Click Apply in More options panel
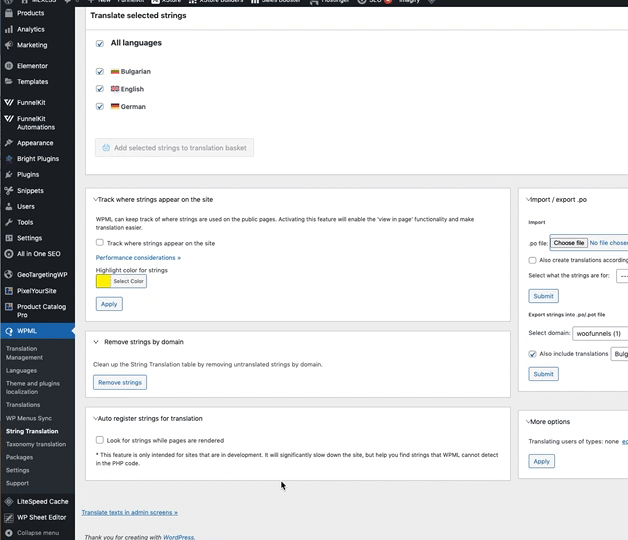This screenshot has width=628, height=540. pyautogui.click(x=541, y=461)
